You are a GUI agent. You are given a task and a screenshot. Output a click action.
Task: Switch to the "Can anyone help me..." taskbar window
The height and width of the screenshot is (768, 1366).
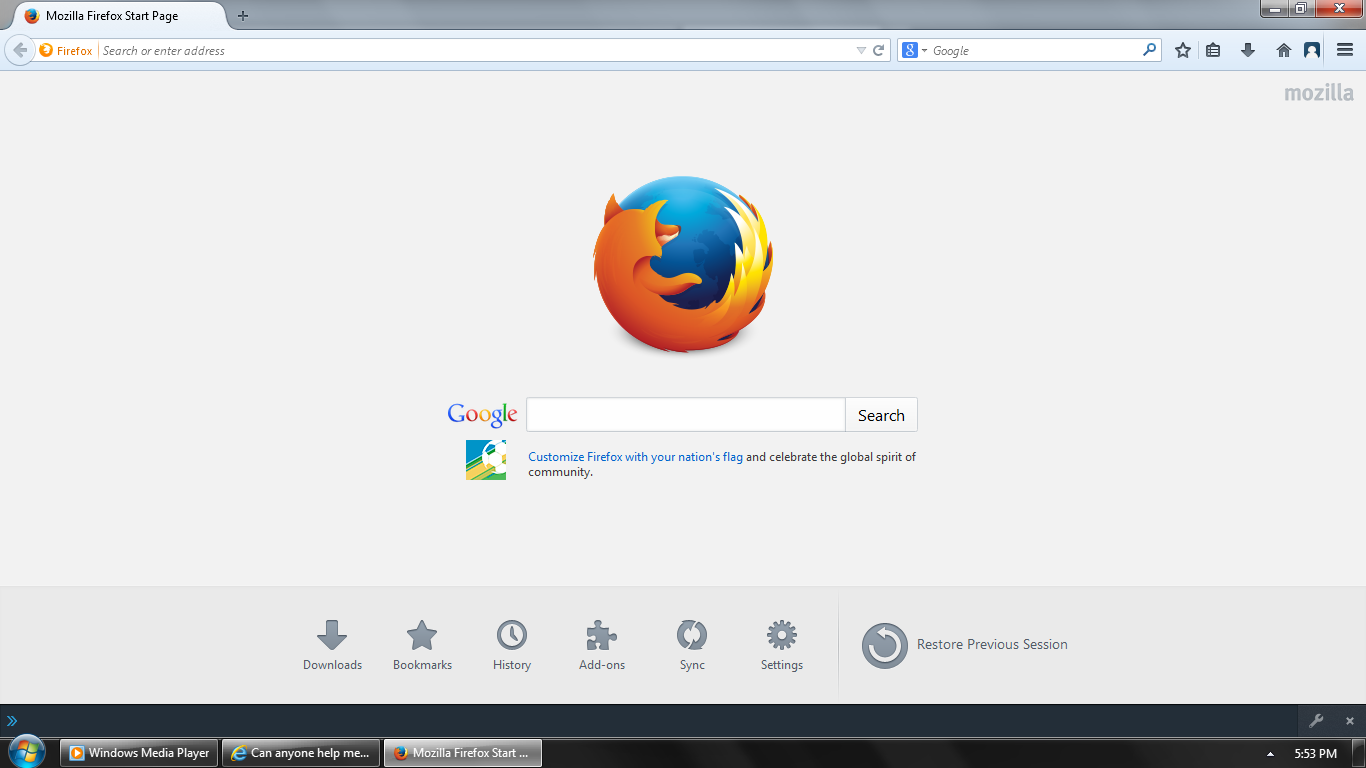tap(301, 753)
